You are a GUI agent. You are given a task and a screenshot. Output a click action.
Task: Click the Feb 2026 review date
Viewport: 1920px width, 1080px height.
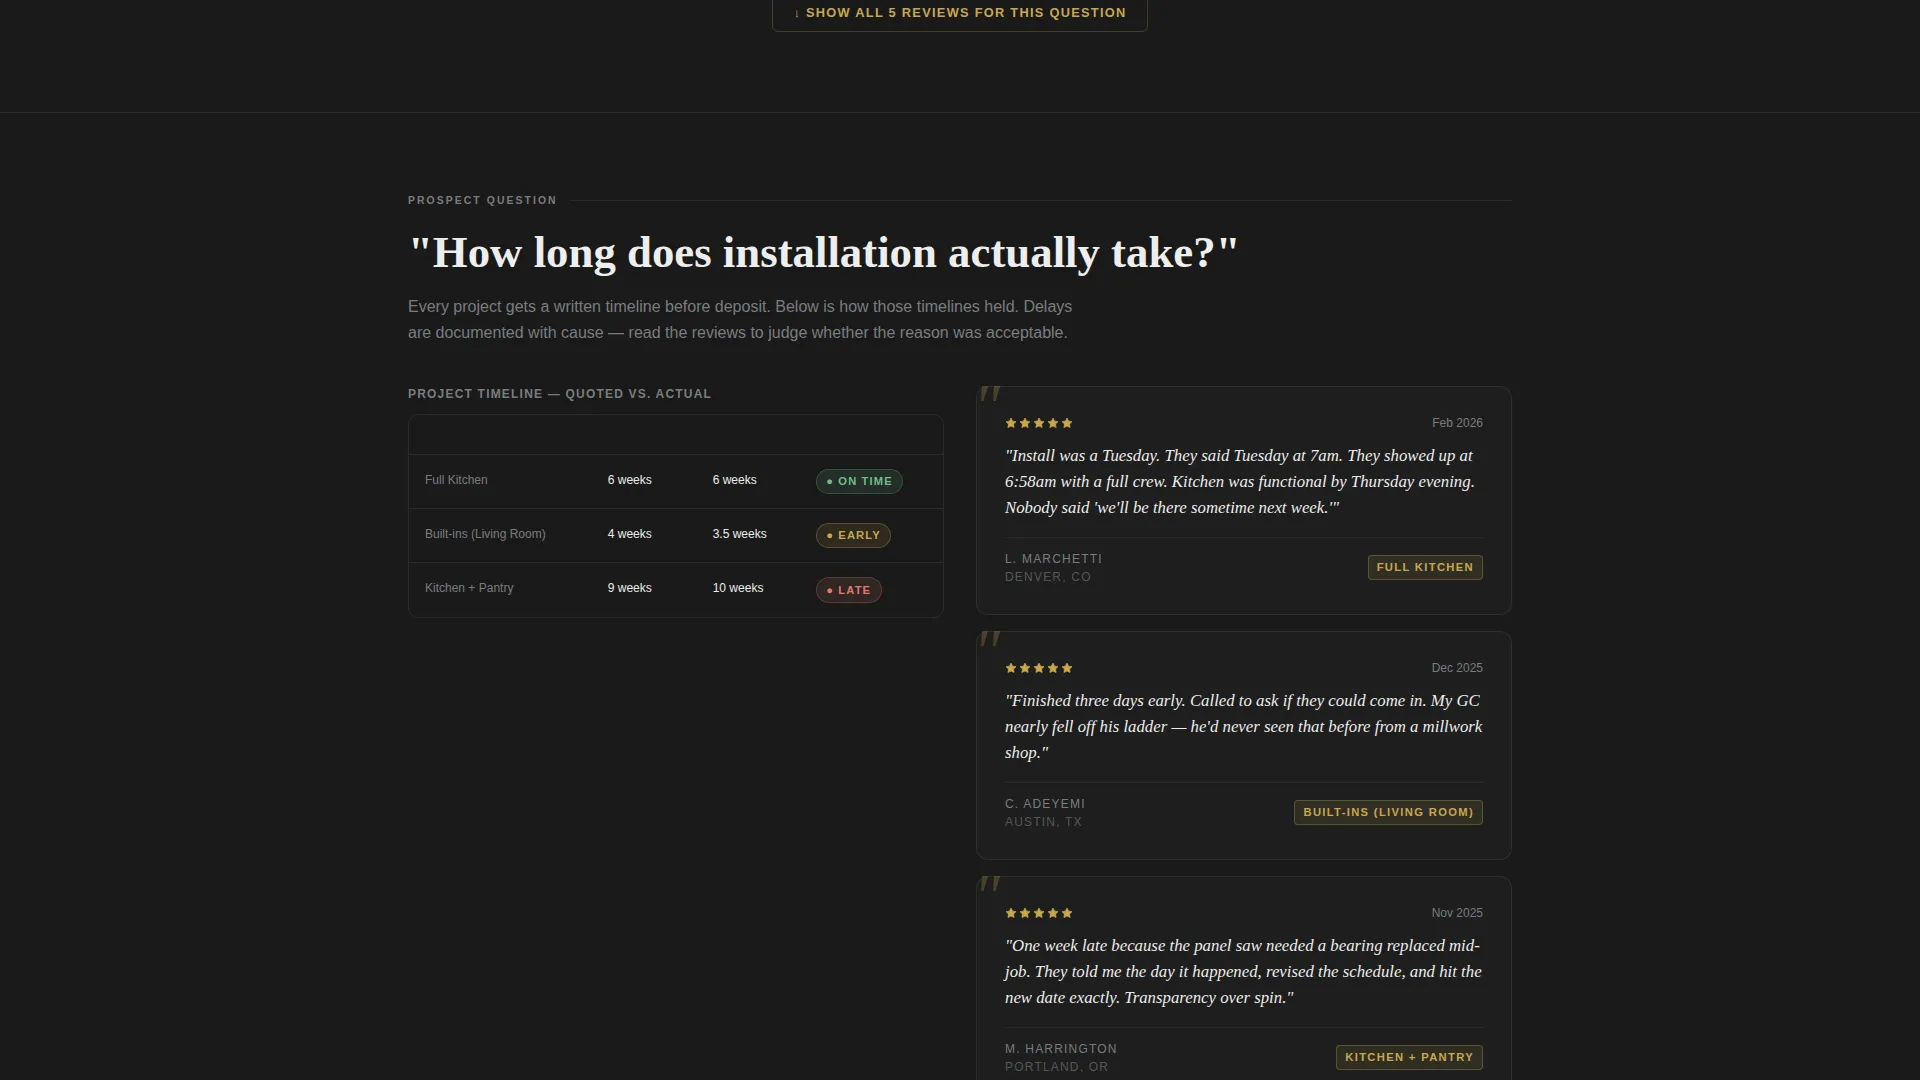click(1457, 423)
